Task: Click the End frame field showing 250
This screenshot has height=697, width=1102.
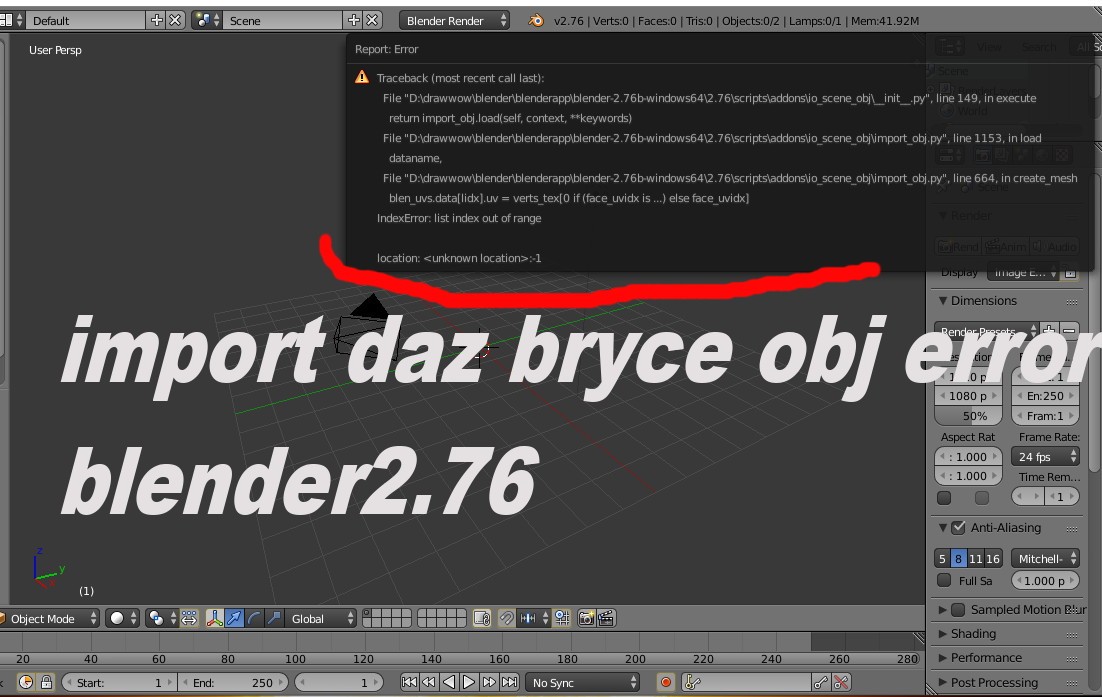Action: (x=233, y=682)
